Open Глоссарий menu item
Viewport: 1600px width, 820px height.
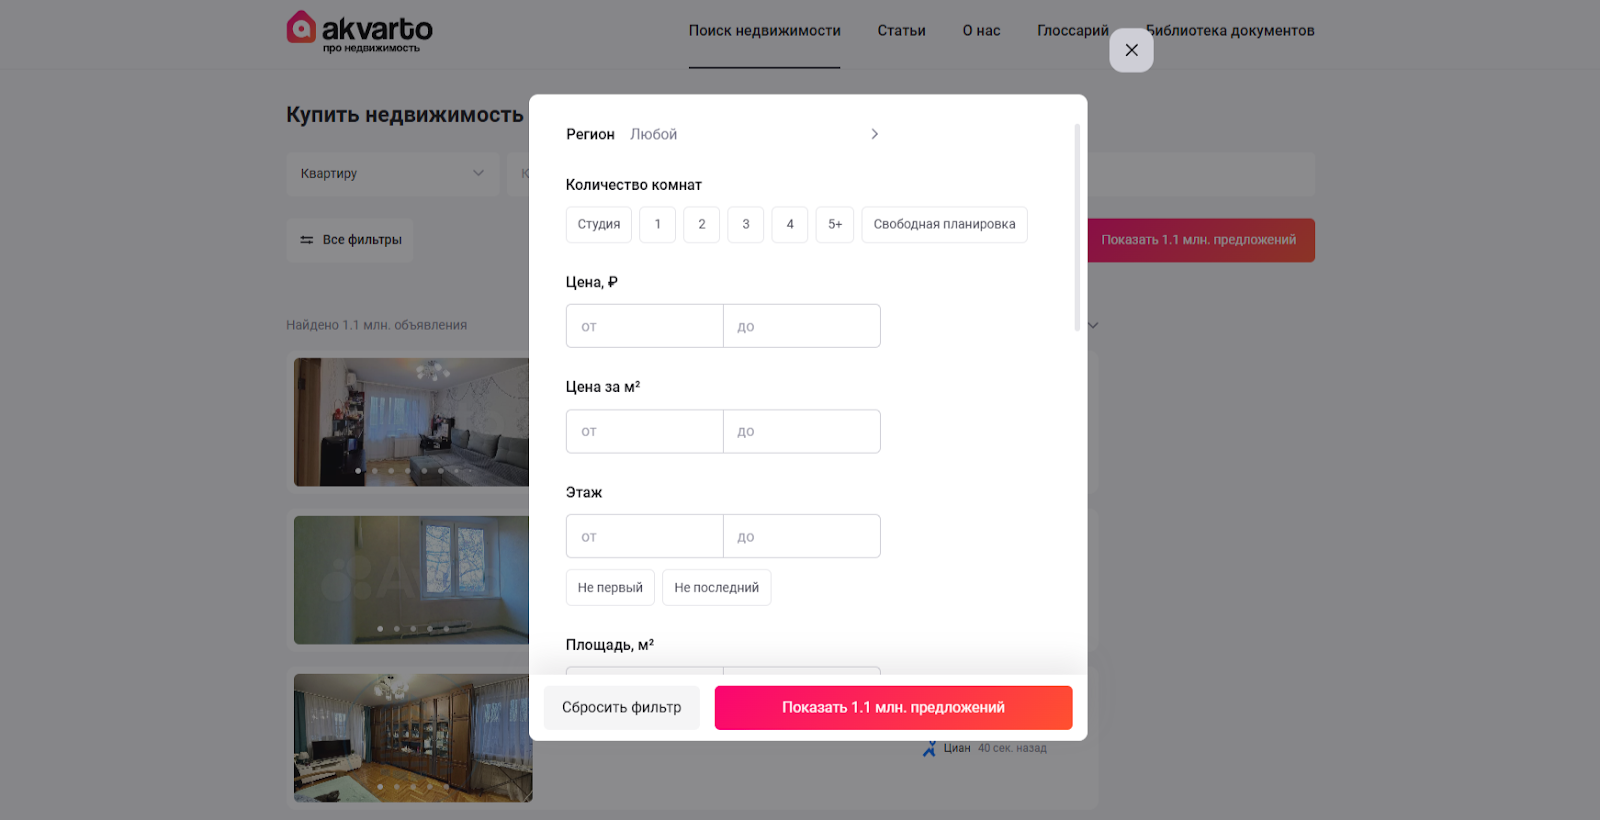coord(1073,31)
